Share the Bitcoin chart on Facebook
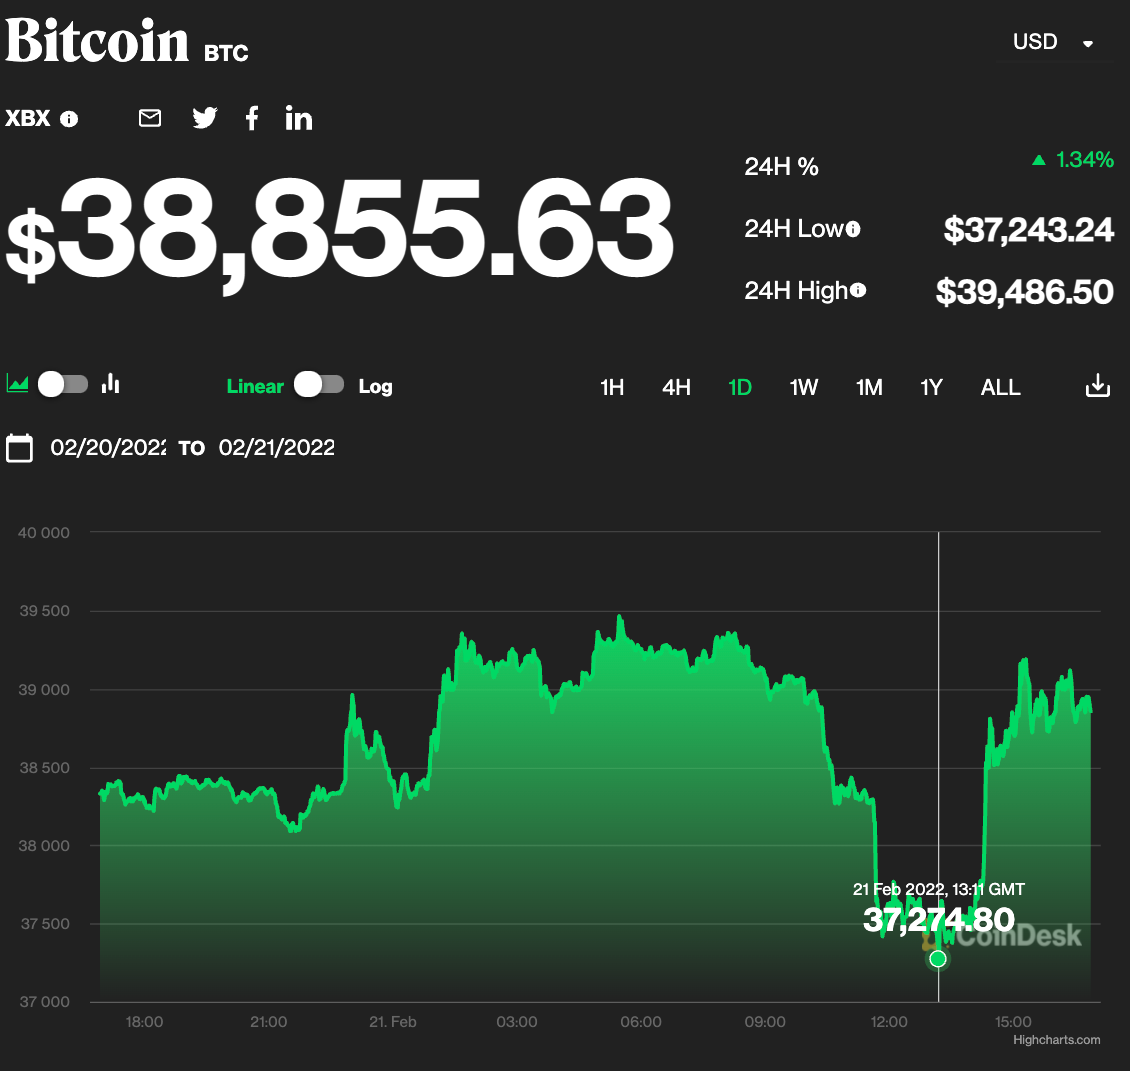This screenshot has height=1071, width=1130. point(251,118)
